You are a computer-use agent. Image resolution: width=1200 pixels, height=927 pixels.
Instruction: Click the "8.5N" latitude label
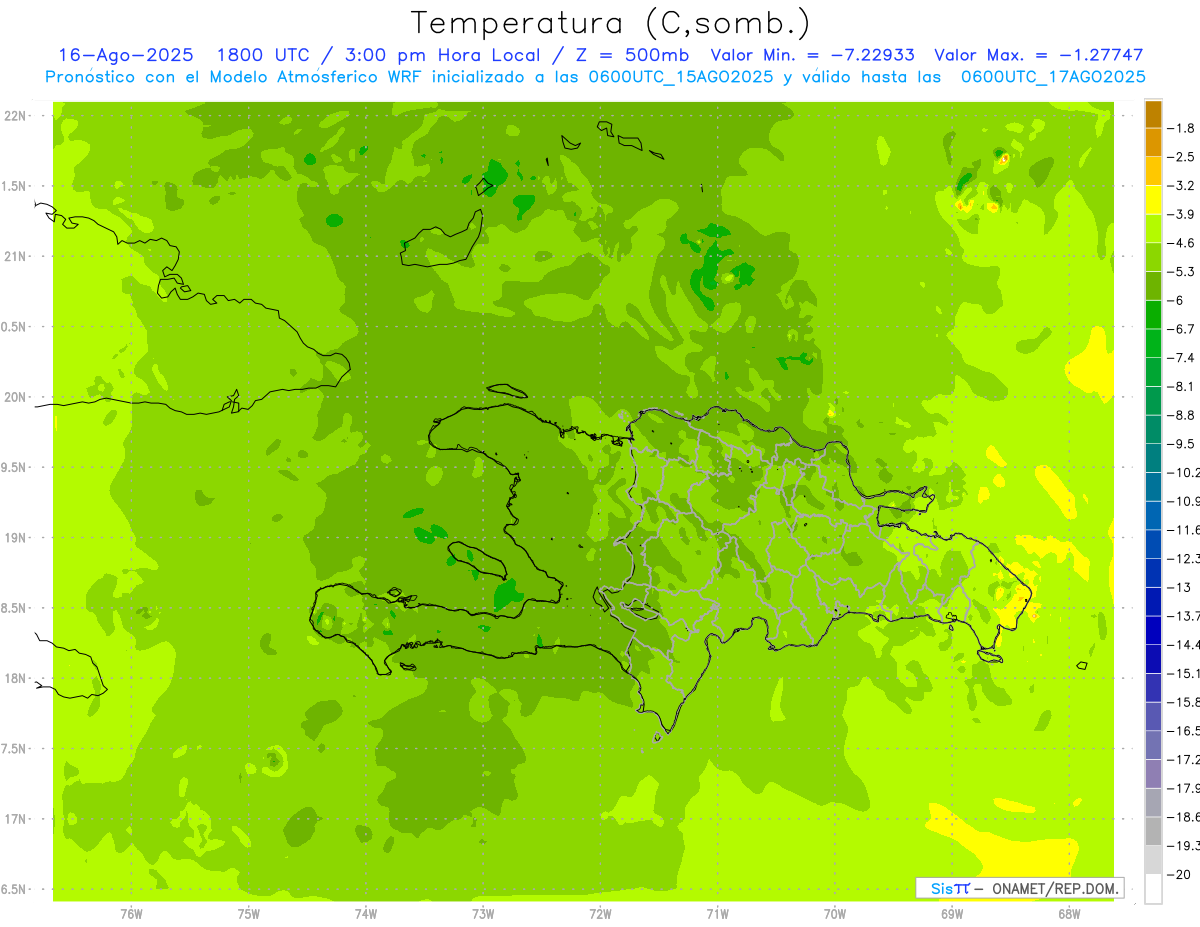pyautogui.click(x=15, y=608)
